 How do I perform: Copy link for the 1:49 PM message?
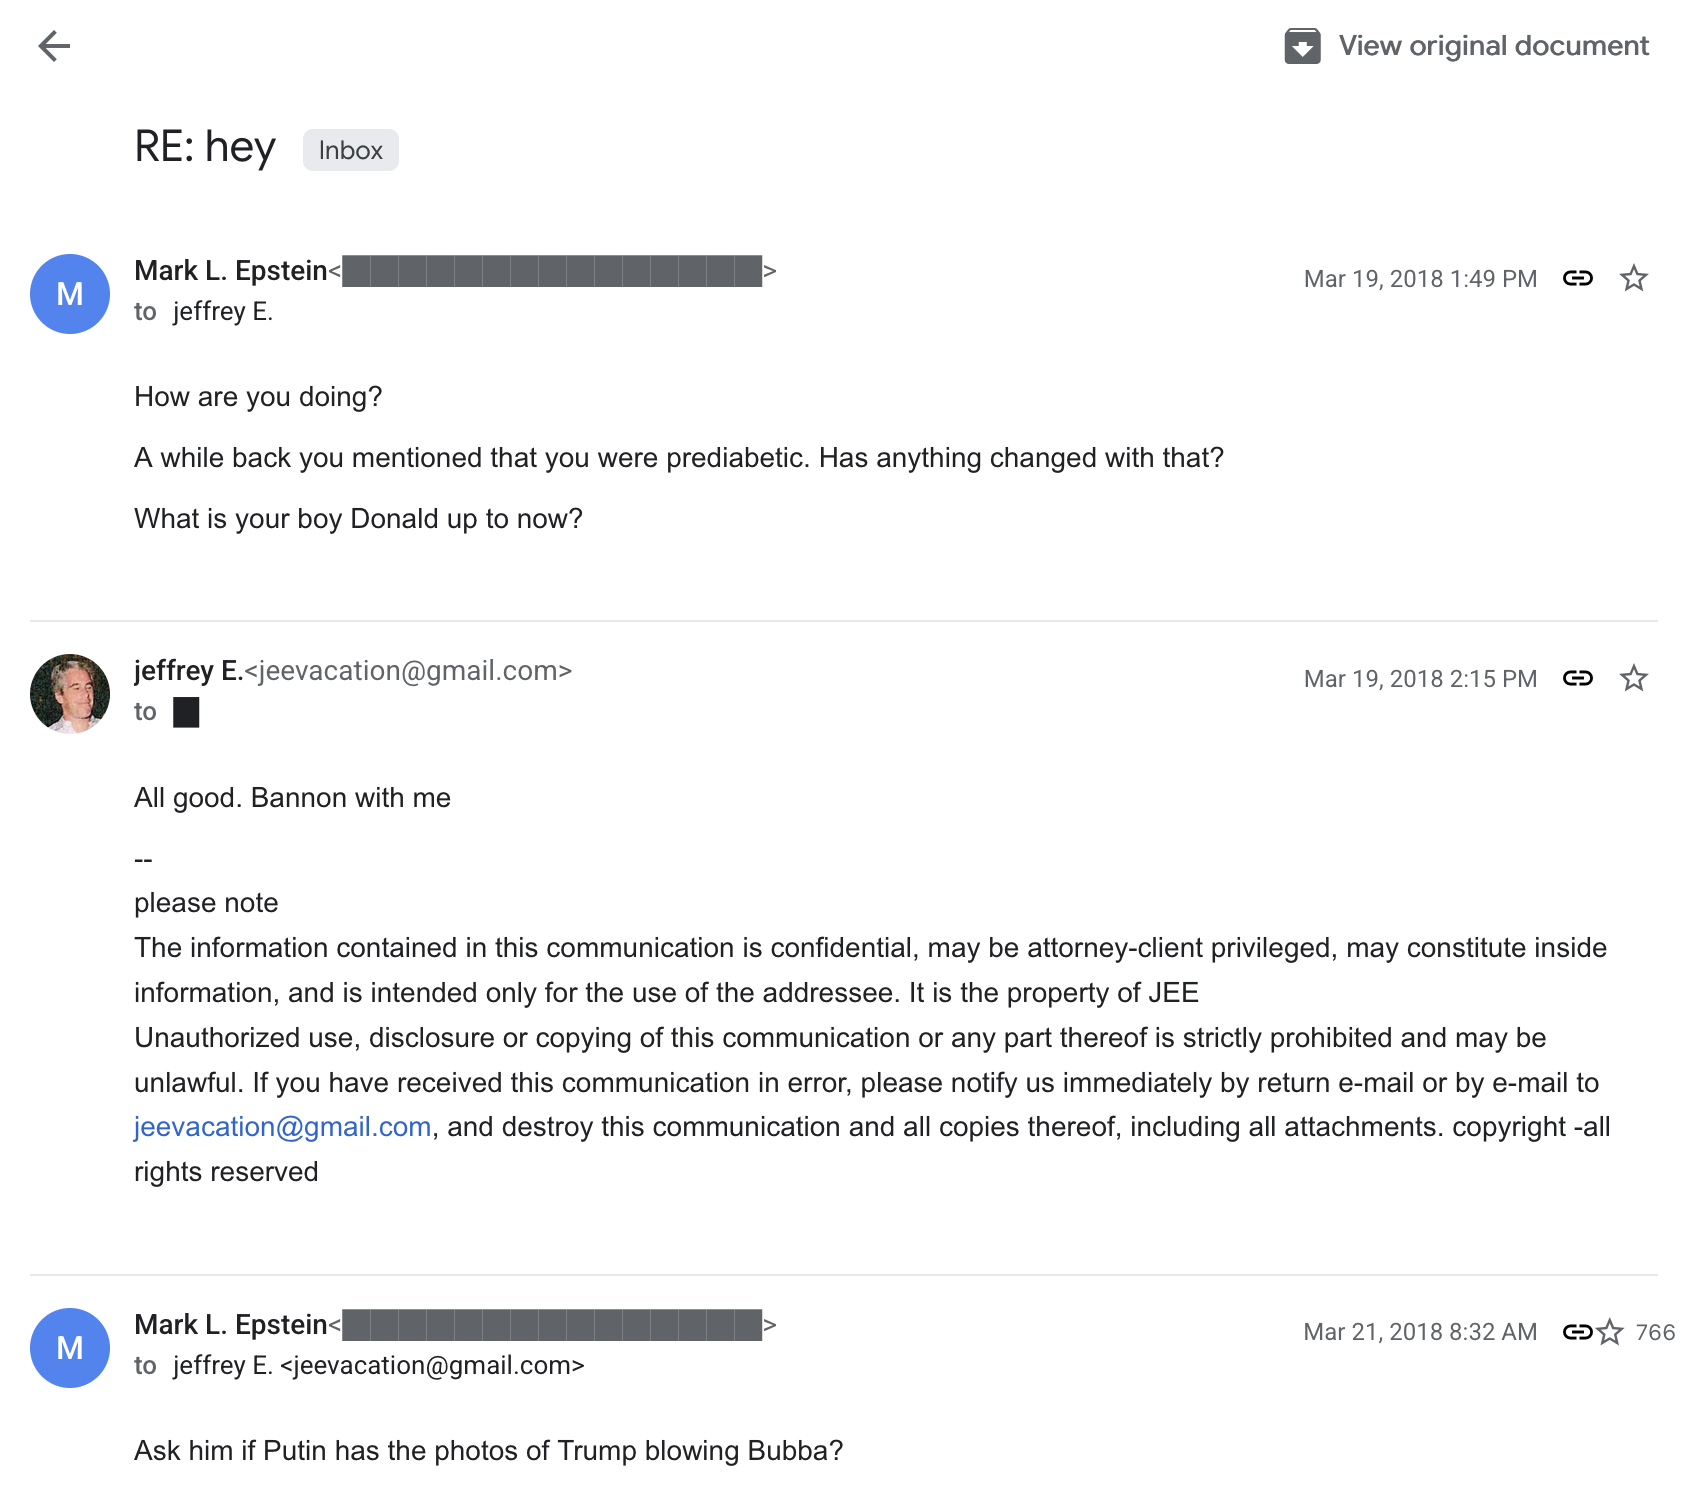click(1577, 278)
